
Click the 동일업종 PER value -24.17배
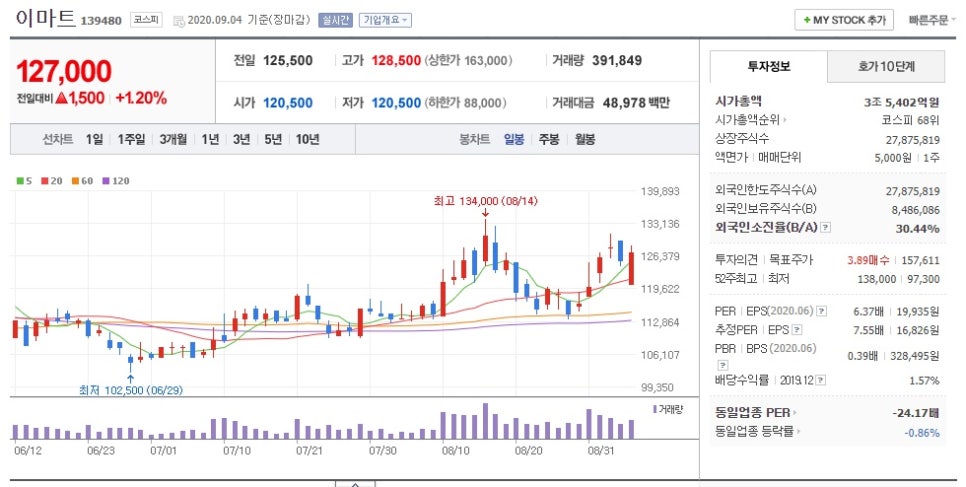click(x=915, y=413)
